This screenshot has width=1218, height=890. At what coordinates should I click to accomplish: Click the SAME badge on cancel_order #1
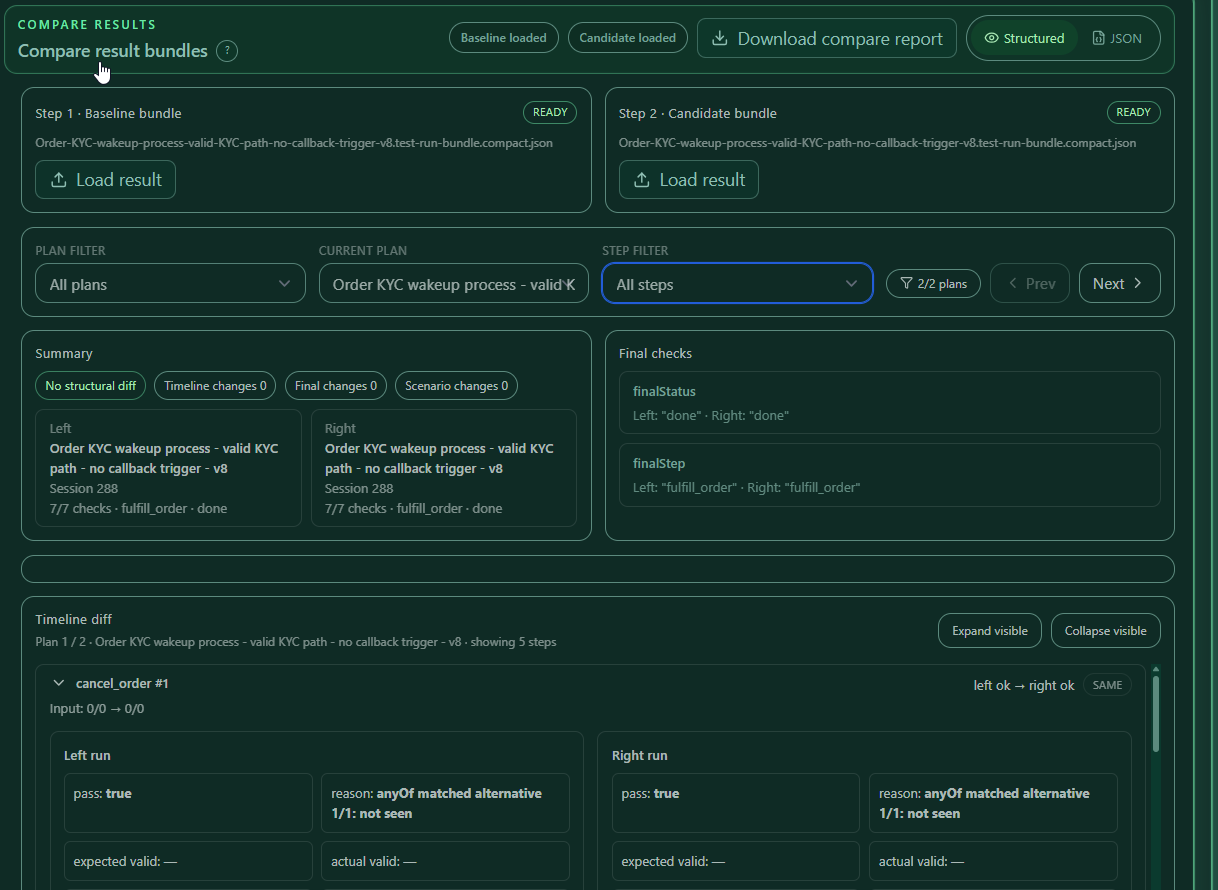point(1108,685)
